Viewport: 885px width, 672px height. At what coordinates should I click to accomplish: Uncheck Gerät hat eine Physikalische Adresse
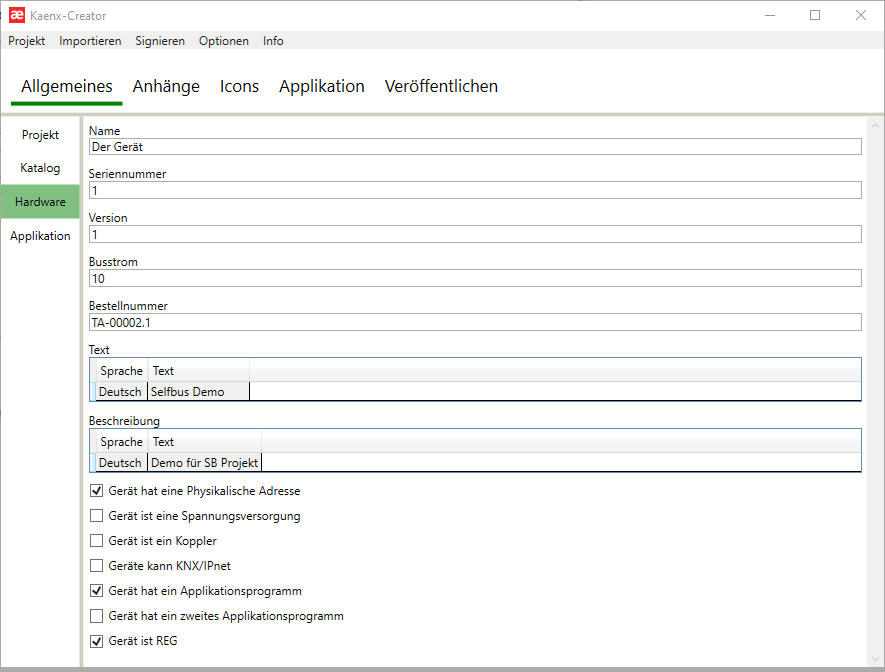(97, 491)
